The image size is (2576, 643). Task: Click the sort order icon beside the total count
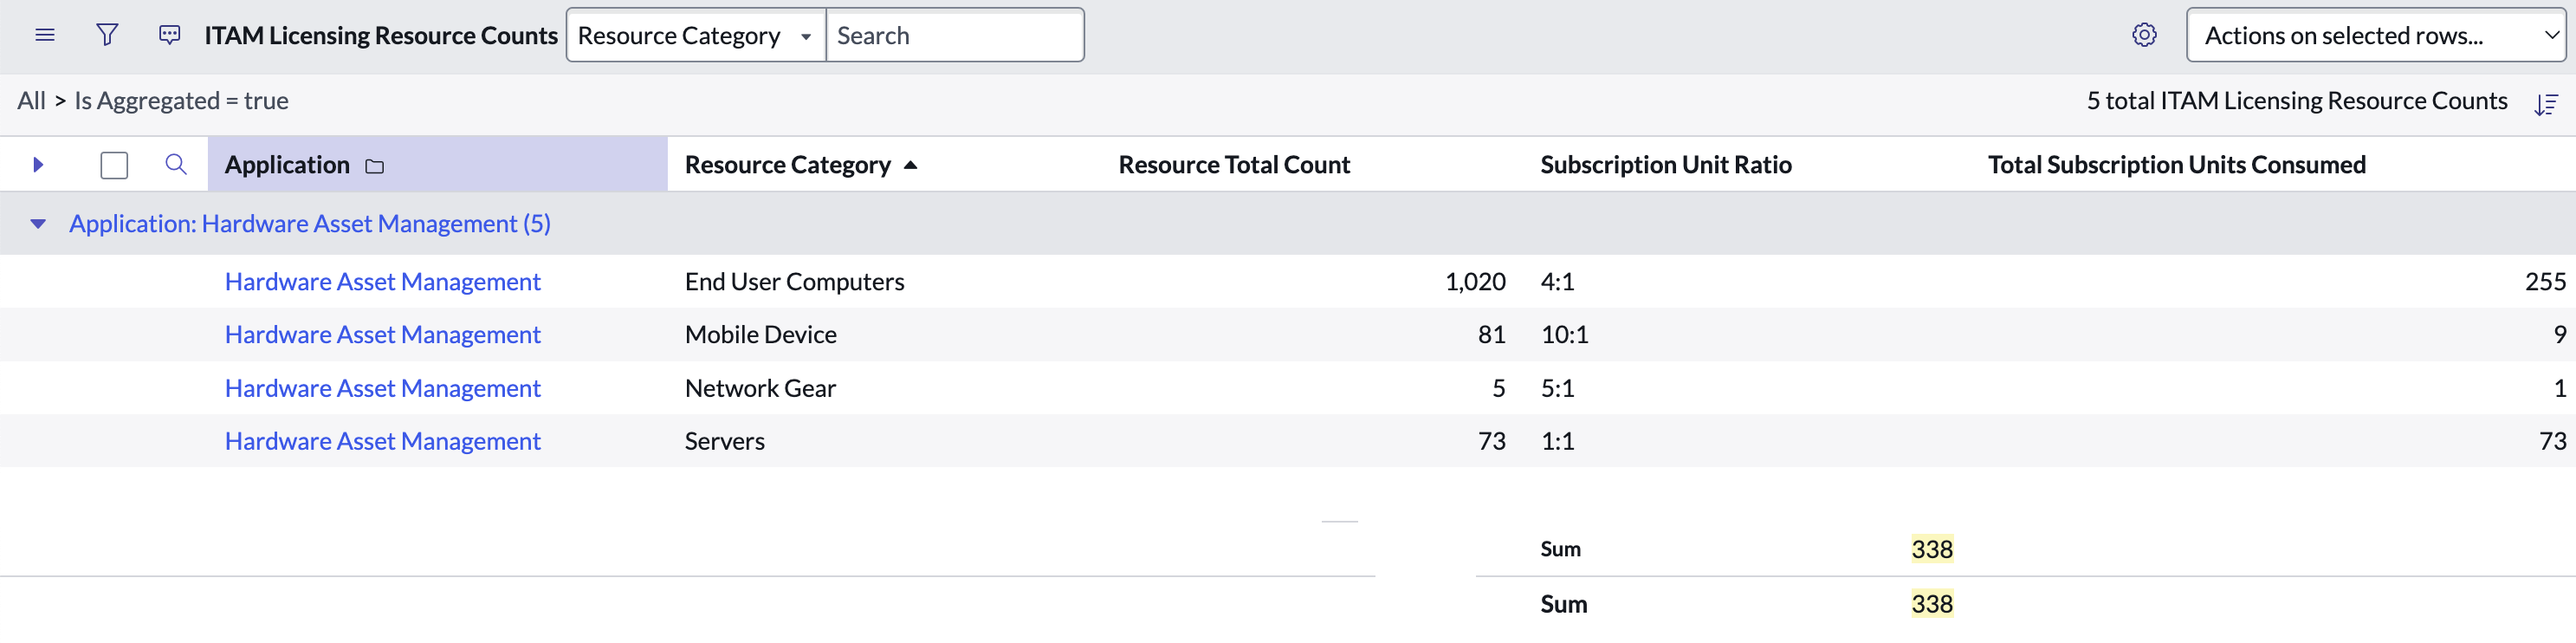tap(2546, 104)
